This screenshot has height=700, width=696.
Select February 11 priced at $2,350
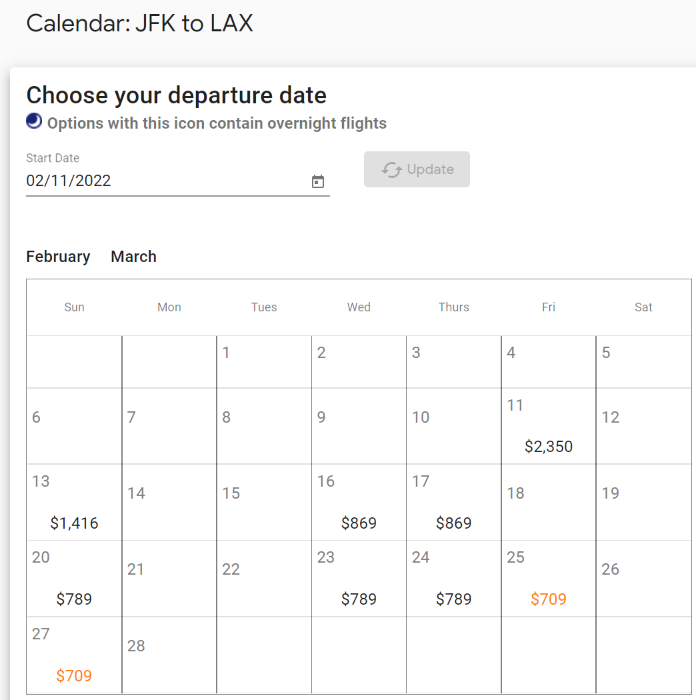click(x=548, y=426)
